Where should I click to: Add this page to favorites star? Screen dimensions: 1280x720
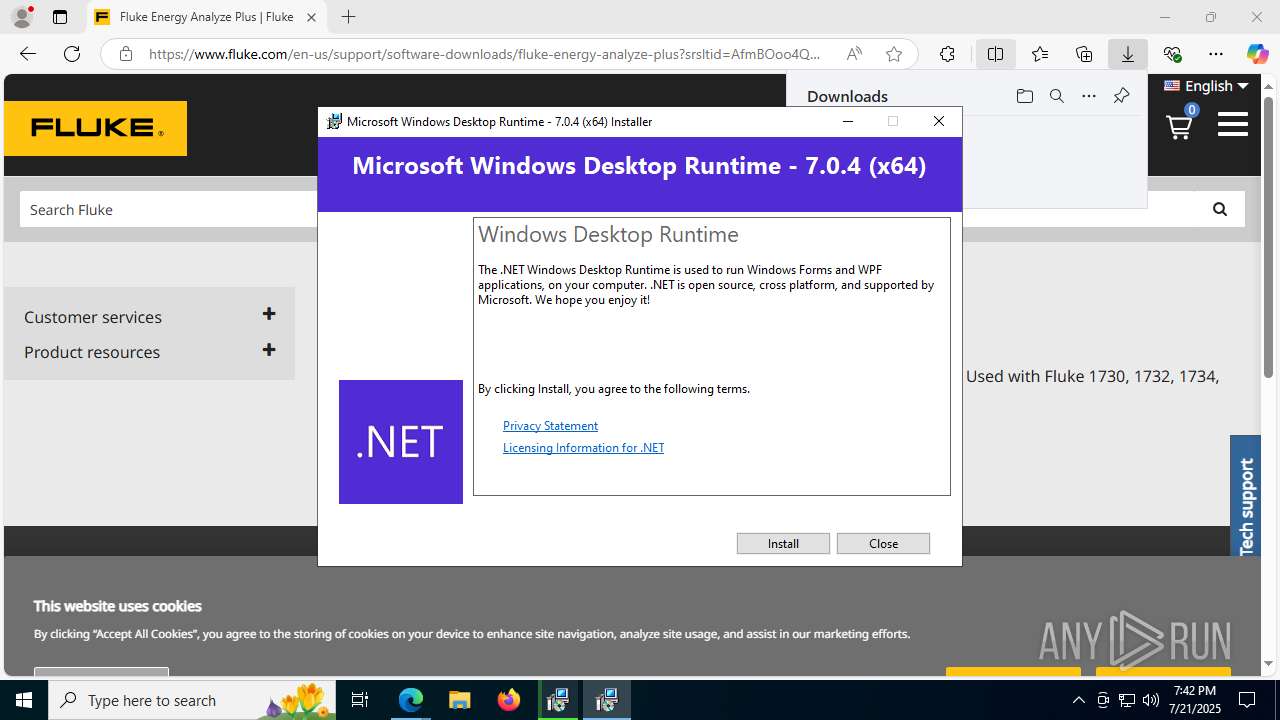tap(894, 54)
